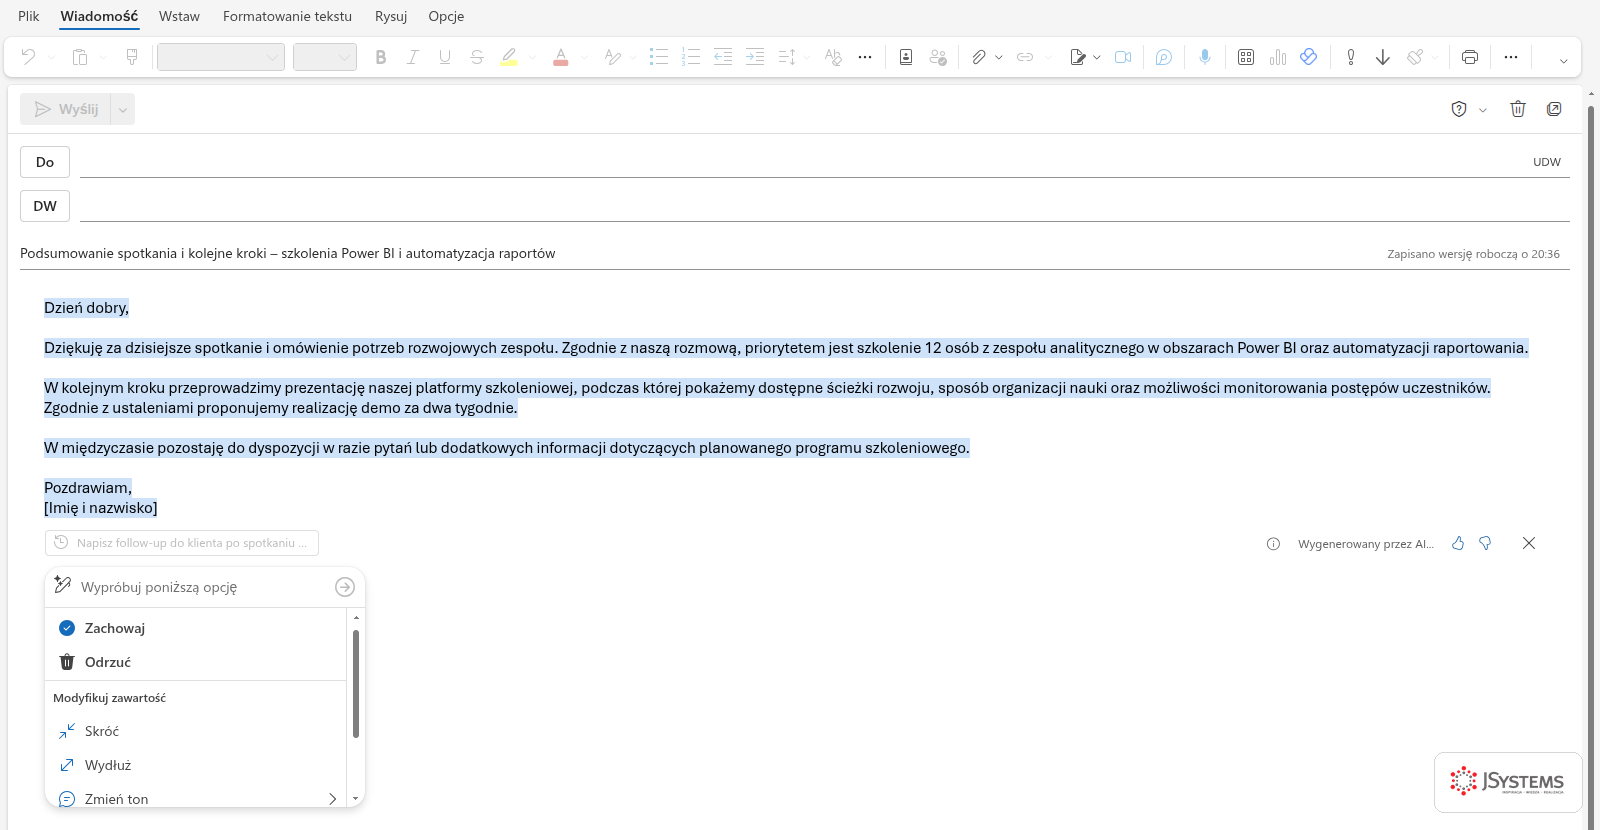Open the font size combo box
The height and width of the screenshot is (830, 1600).
click(x=325, y=57)
